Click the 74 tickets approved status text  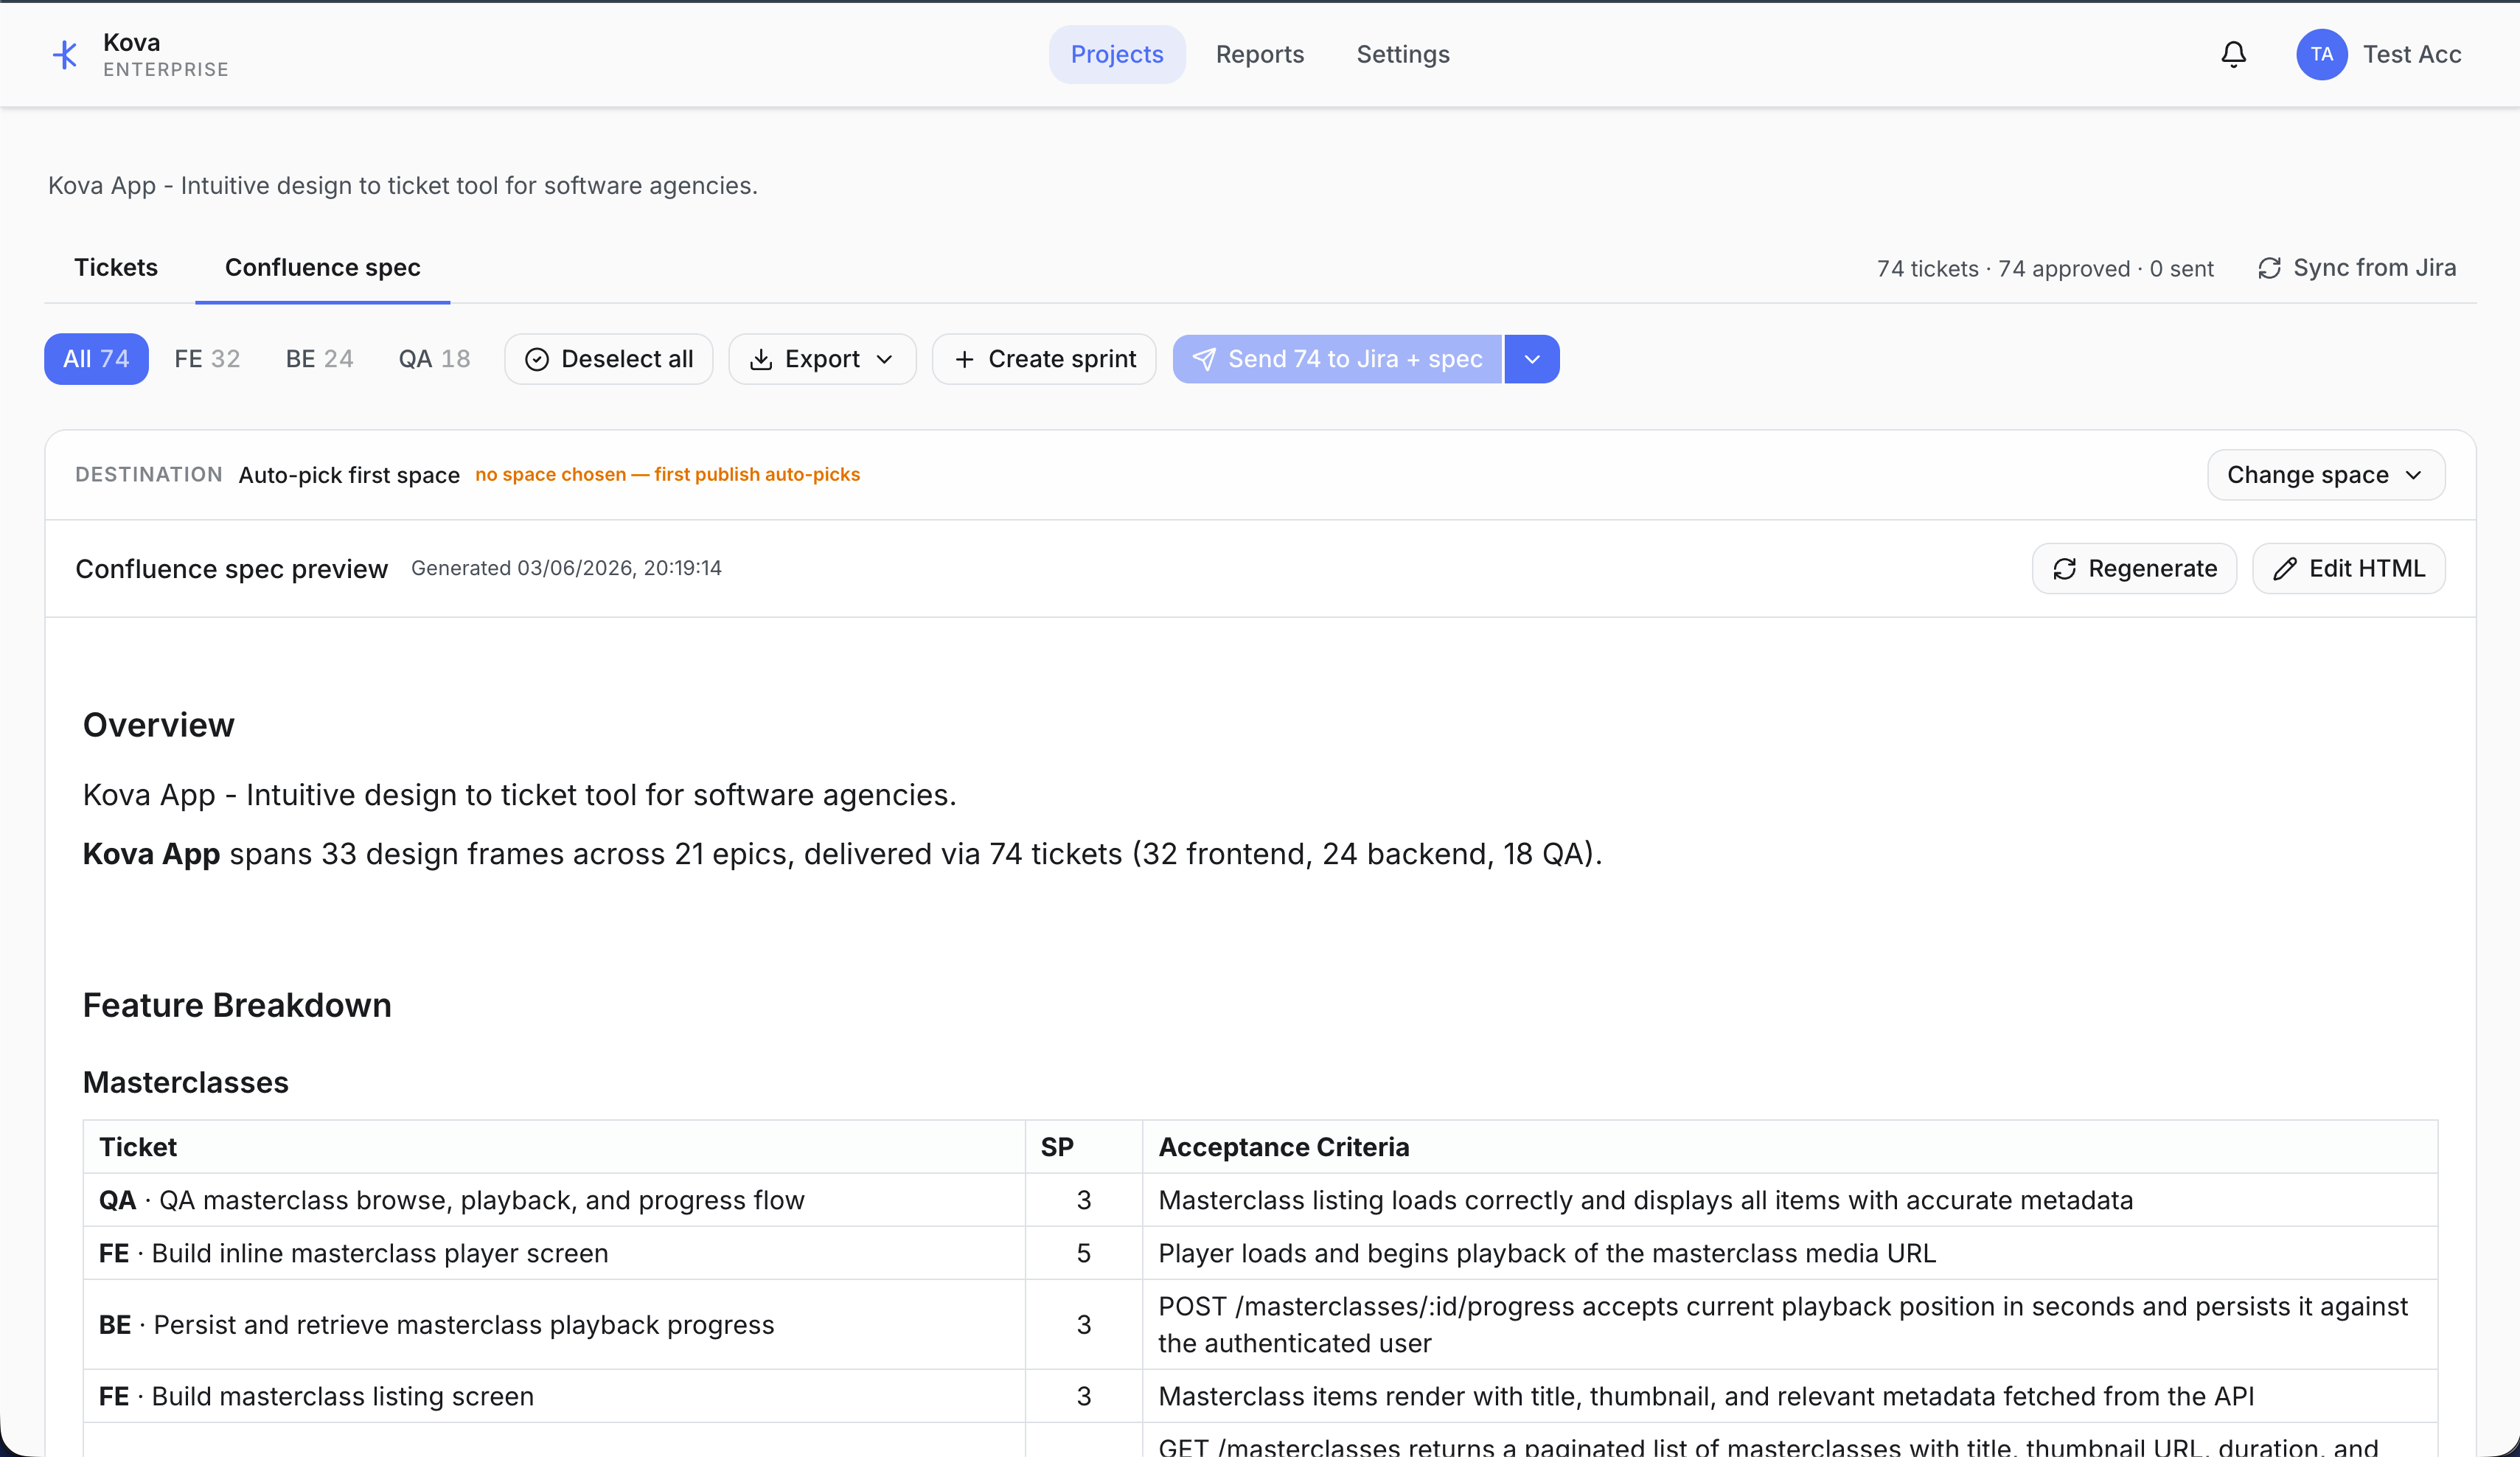(x=2045, y=268)
